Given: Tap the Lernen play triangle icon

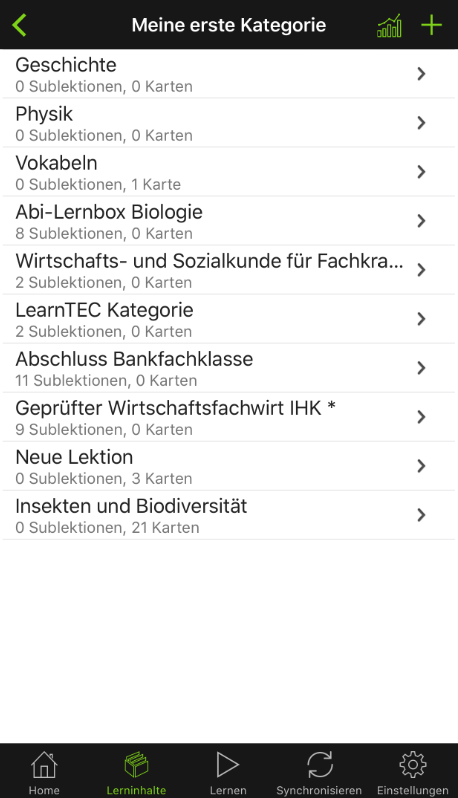Looking at the screenshot, I should [x=227, y=764].
